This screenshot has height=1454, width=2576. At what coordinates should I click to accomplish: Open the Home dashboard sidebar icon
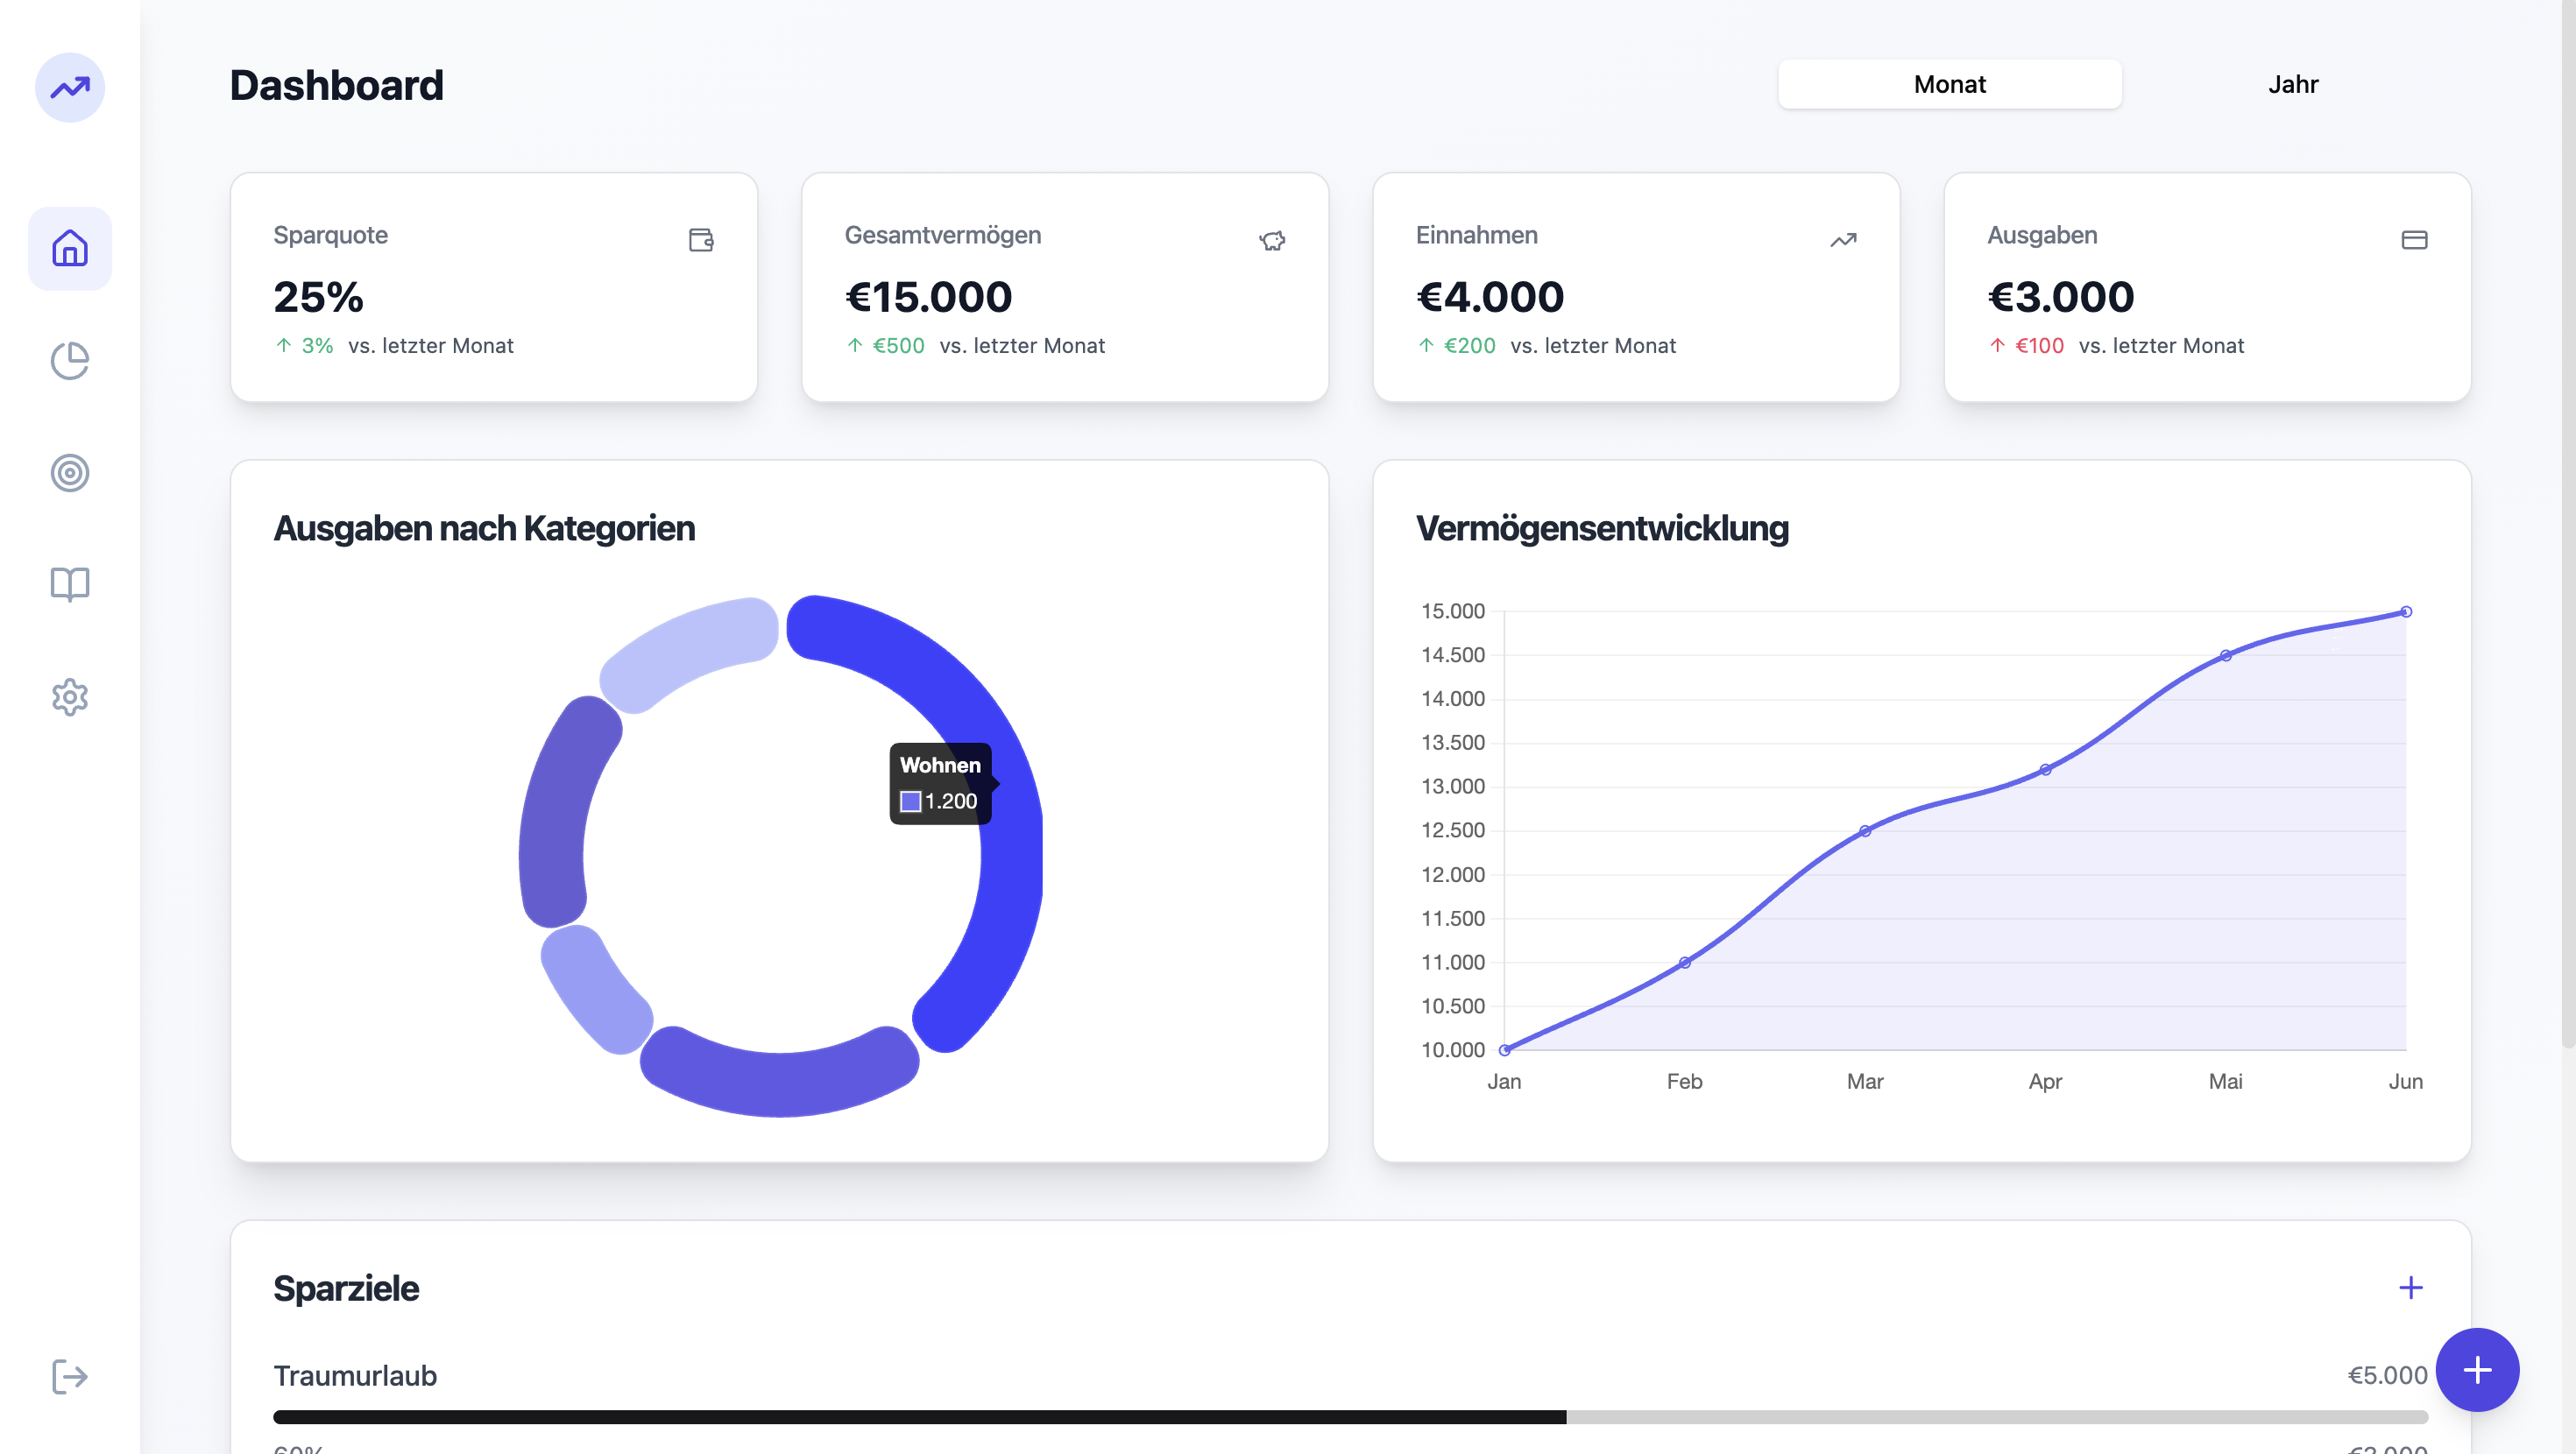tap(70, 248)
